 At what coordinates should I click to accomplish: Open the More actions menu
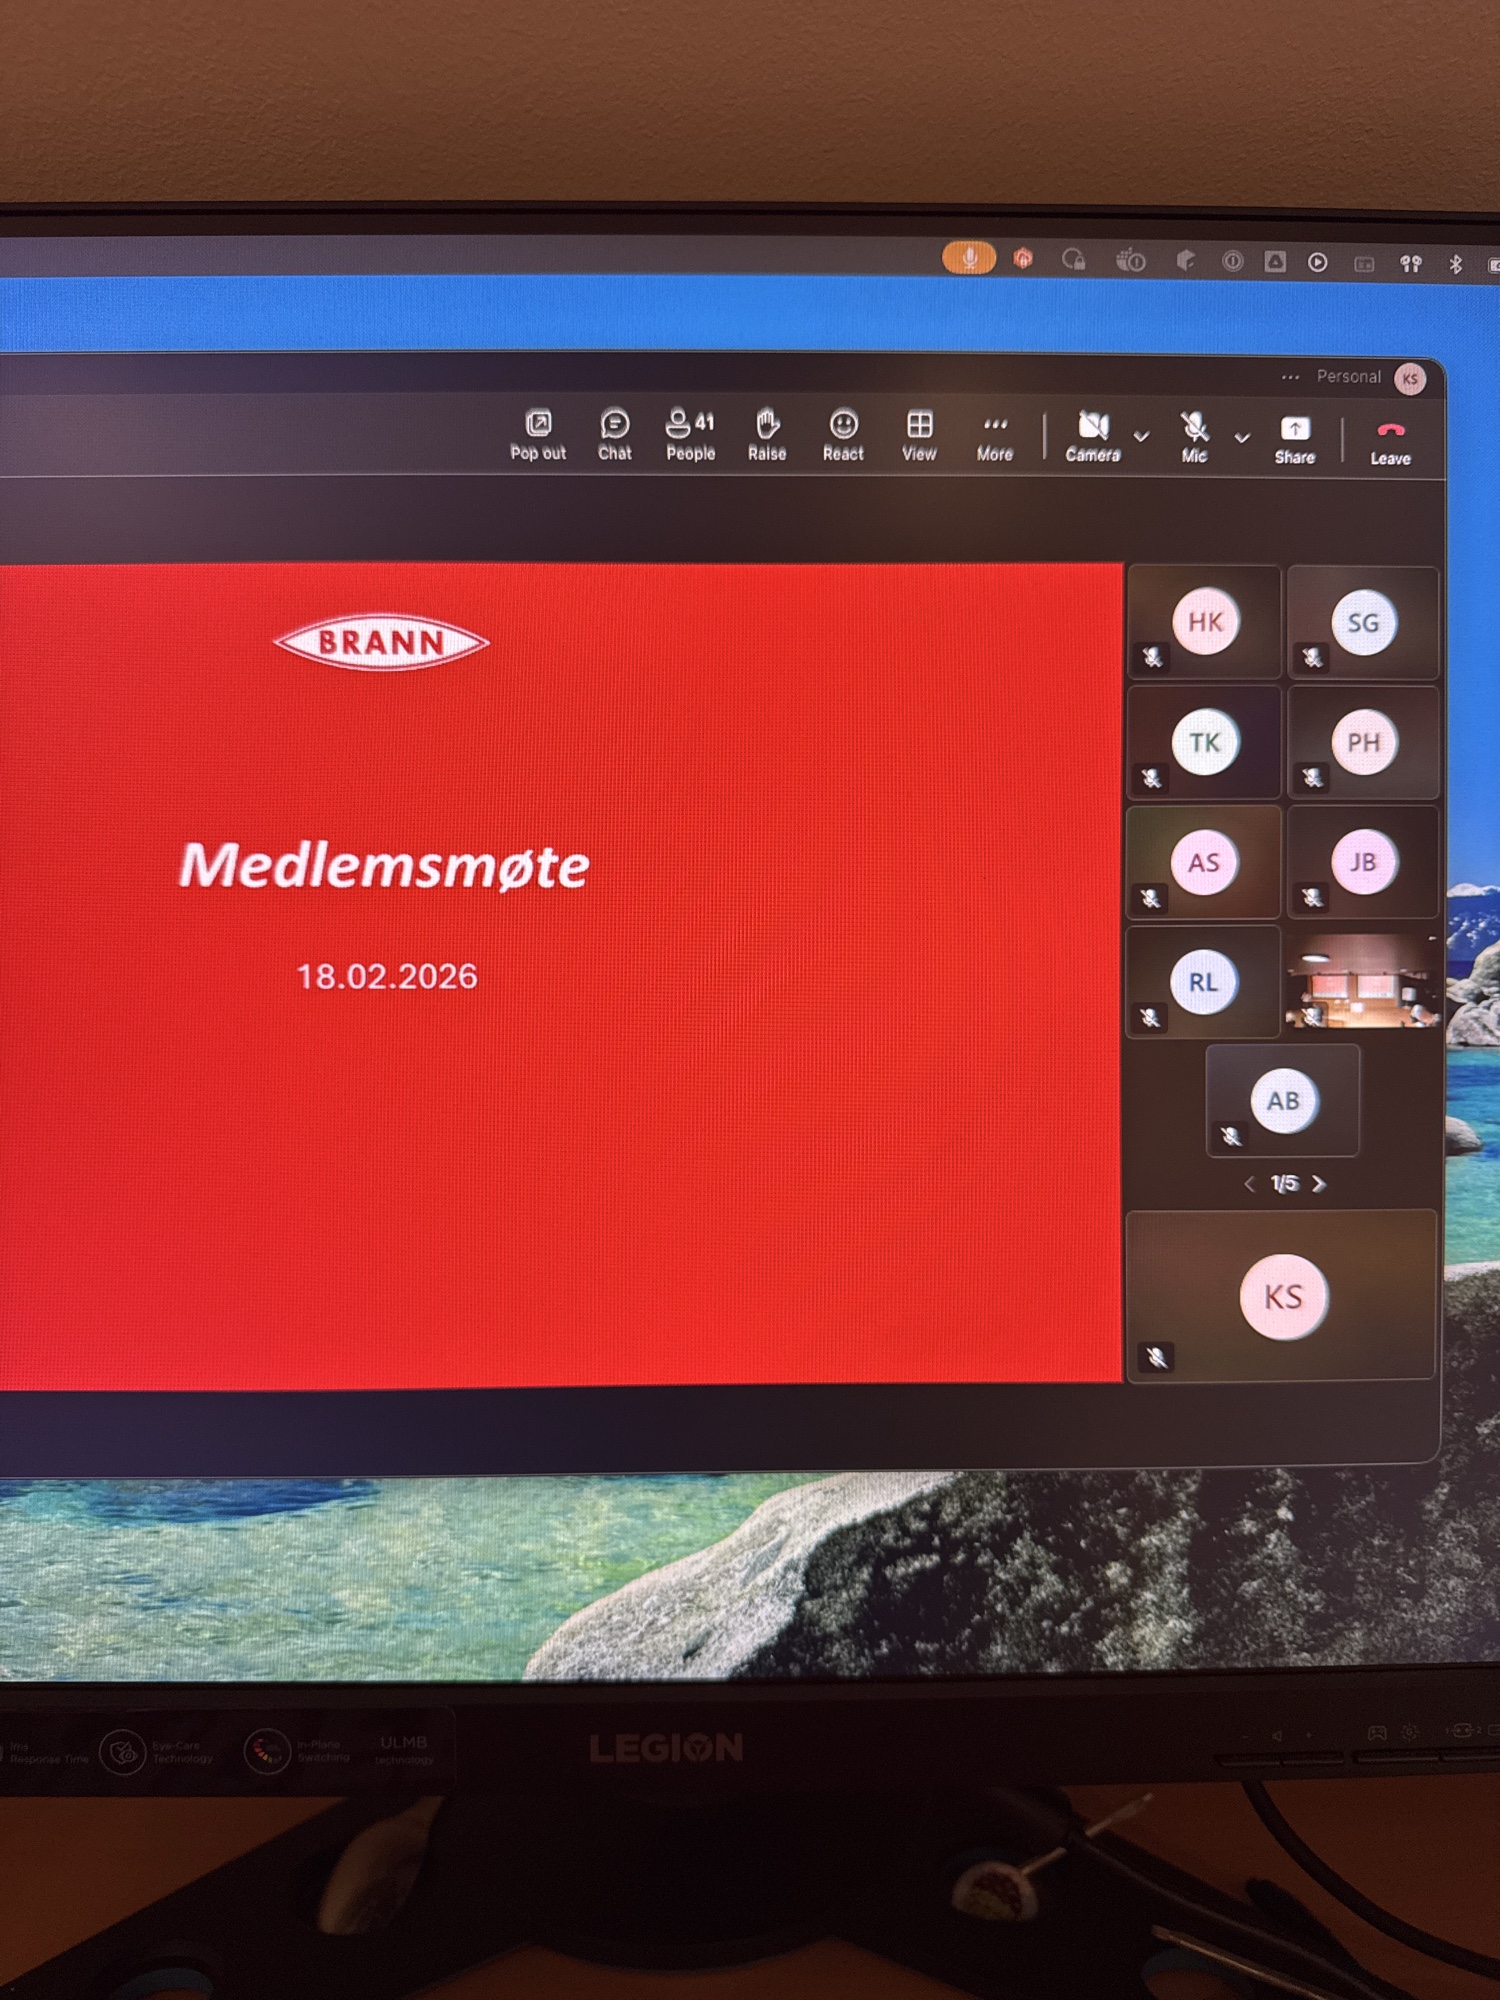995,435
